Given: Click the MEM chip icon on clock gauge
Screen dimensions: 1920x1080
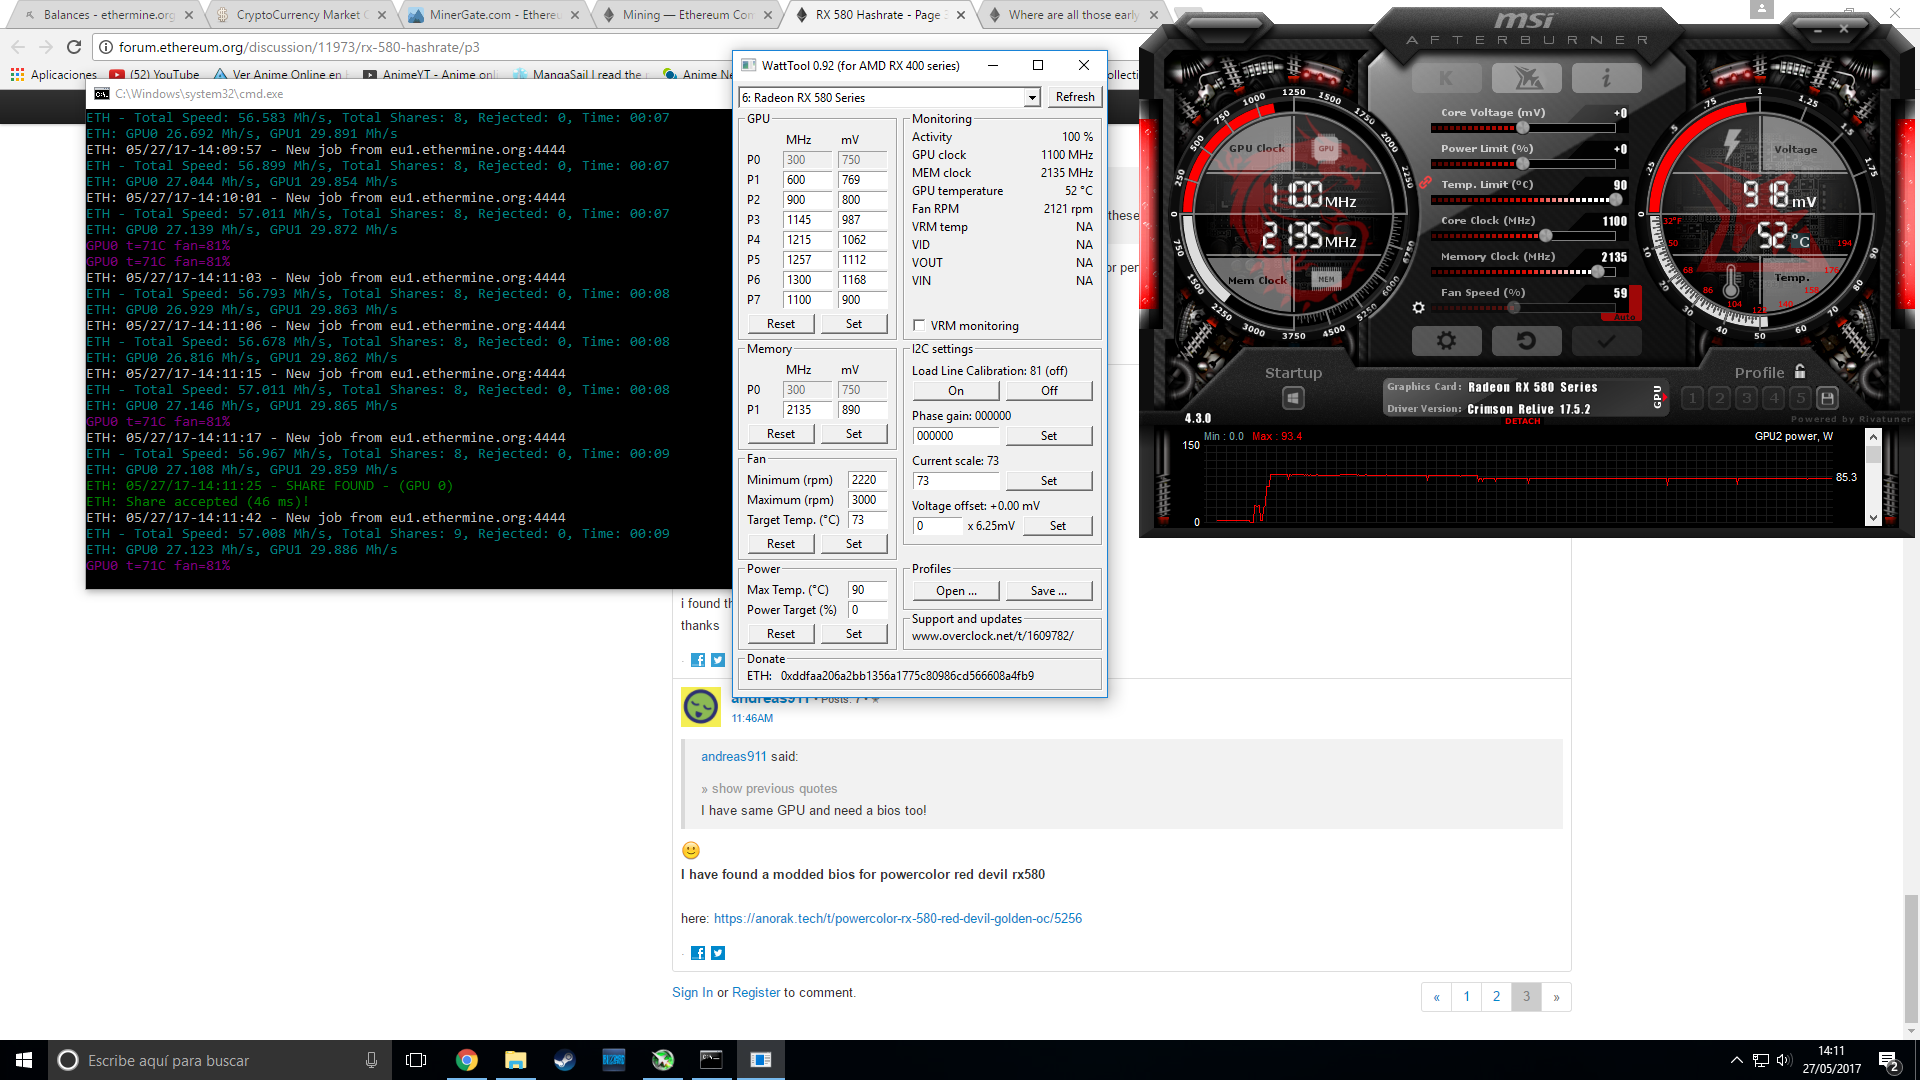Looking at the screenshot, I should 1326,279.
